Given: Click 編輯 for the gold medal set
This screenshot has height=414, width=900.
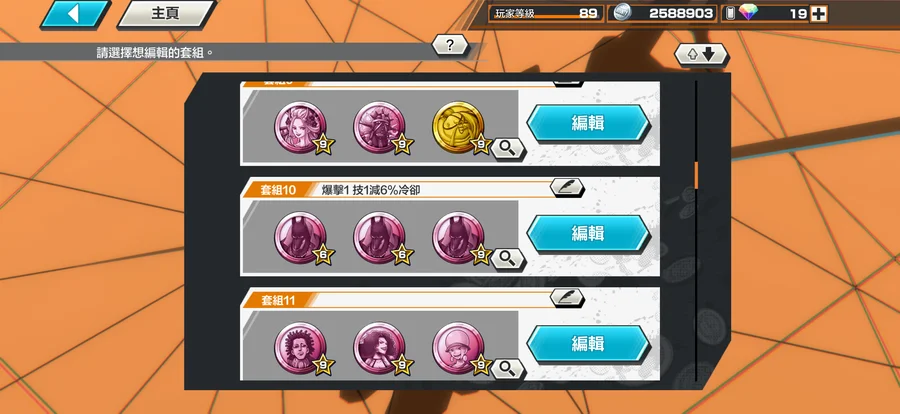Looking at the screenshot, I should [x=588, y=123].
